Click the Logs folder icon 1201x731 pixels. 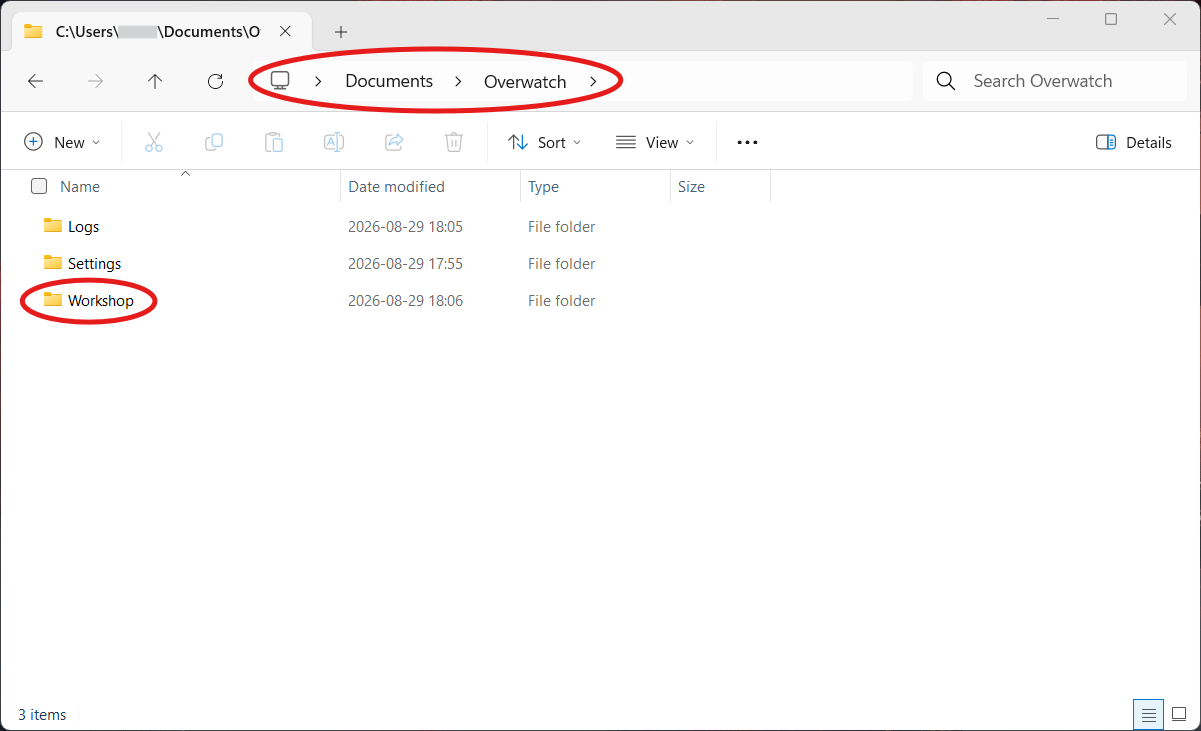pos(53,226)
